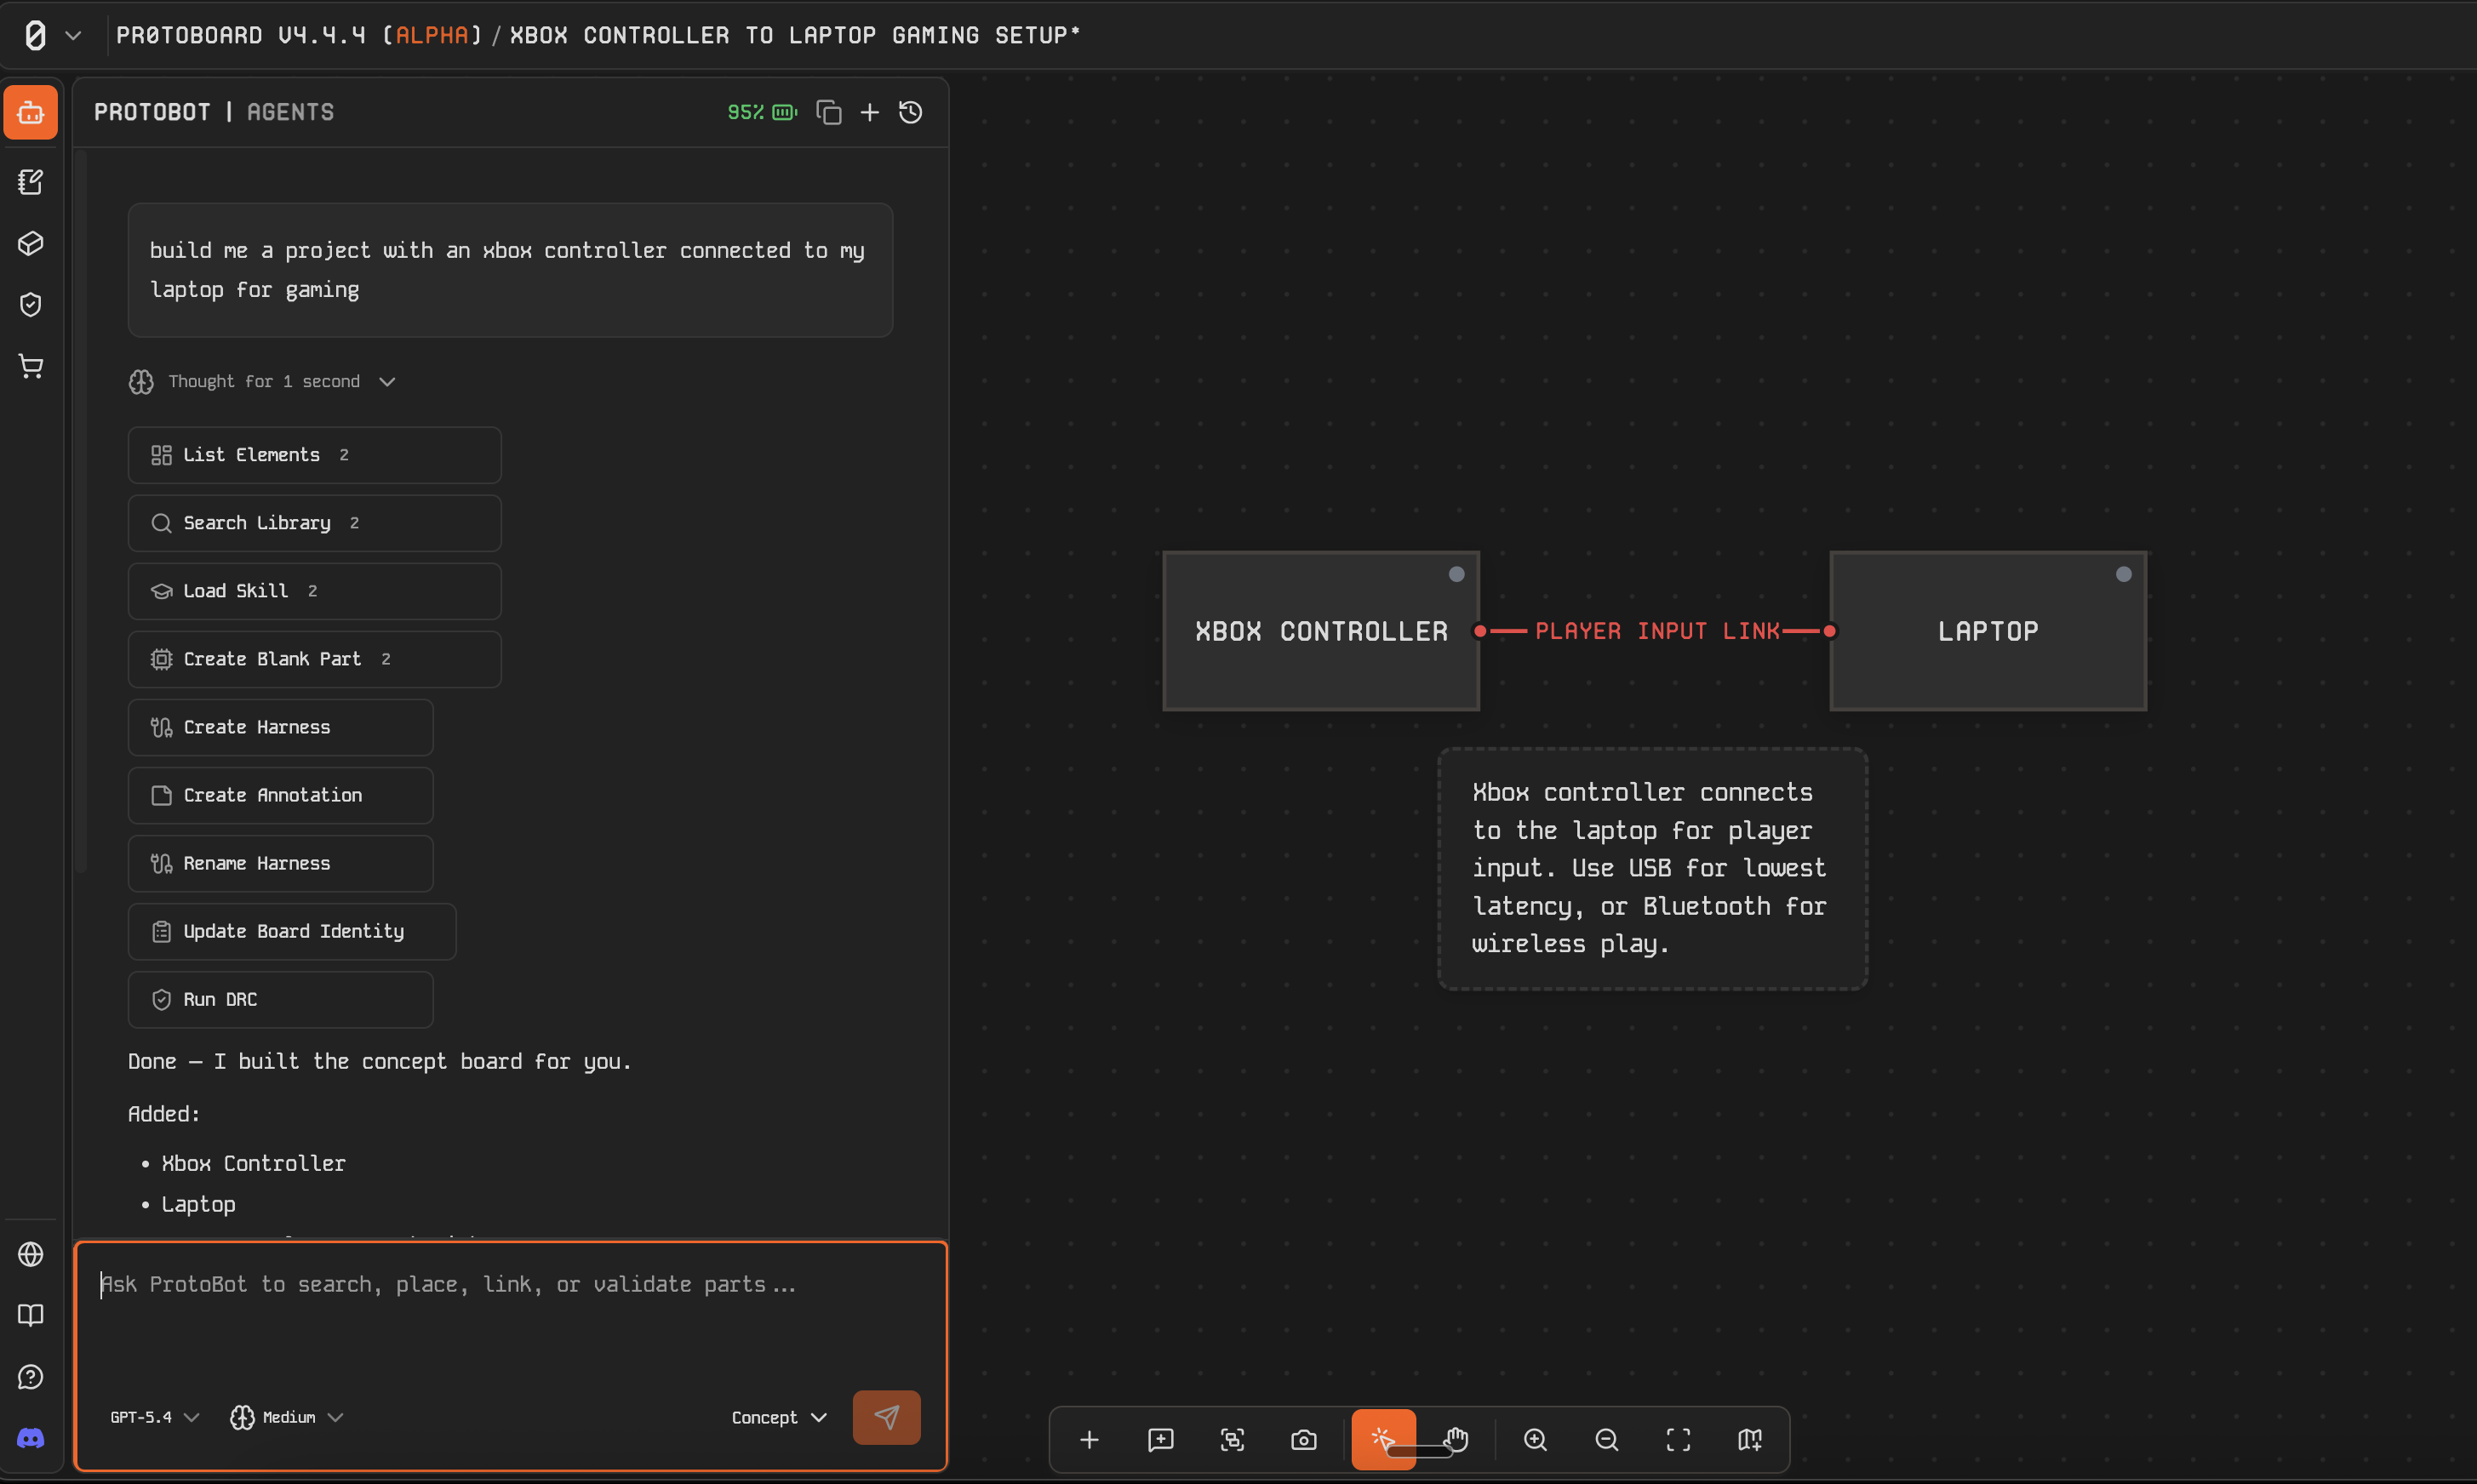The height and width of the screenshot is (1484, 2477).
Task: Start a new chat with plus icon
Action: [x=870, y=112]
